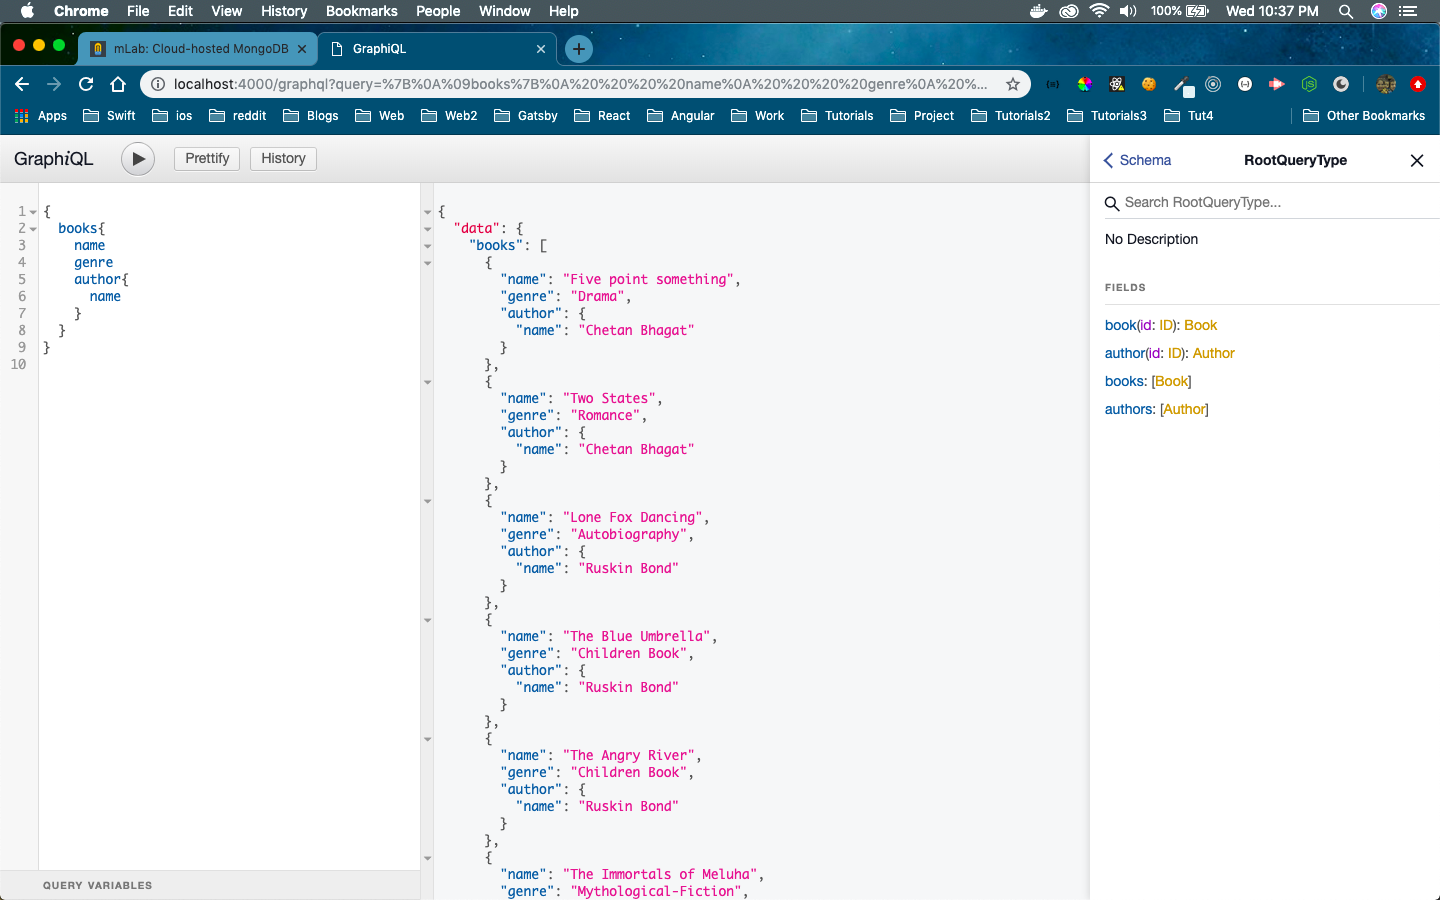
Task: Open the Window menu
Action: tap(504, 11)
